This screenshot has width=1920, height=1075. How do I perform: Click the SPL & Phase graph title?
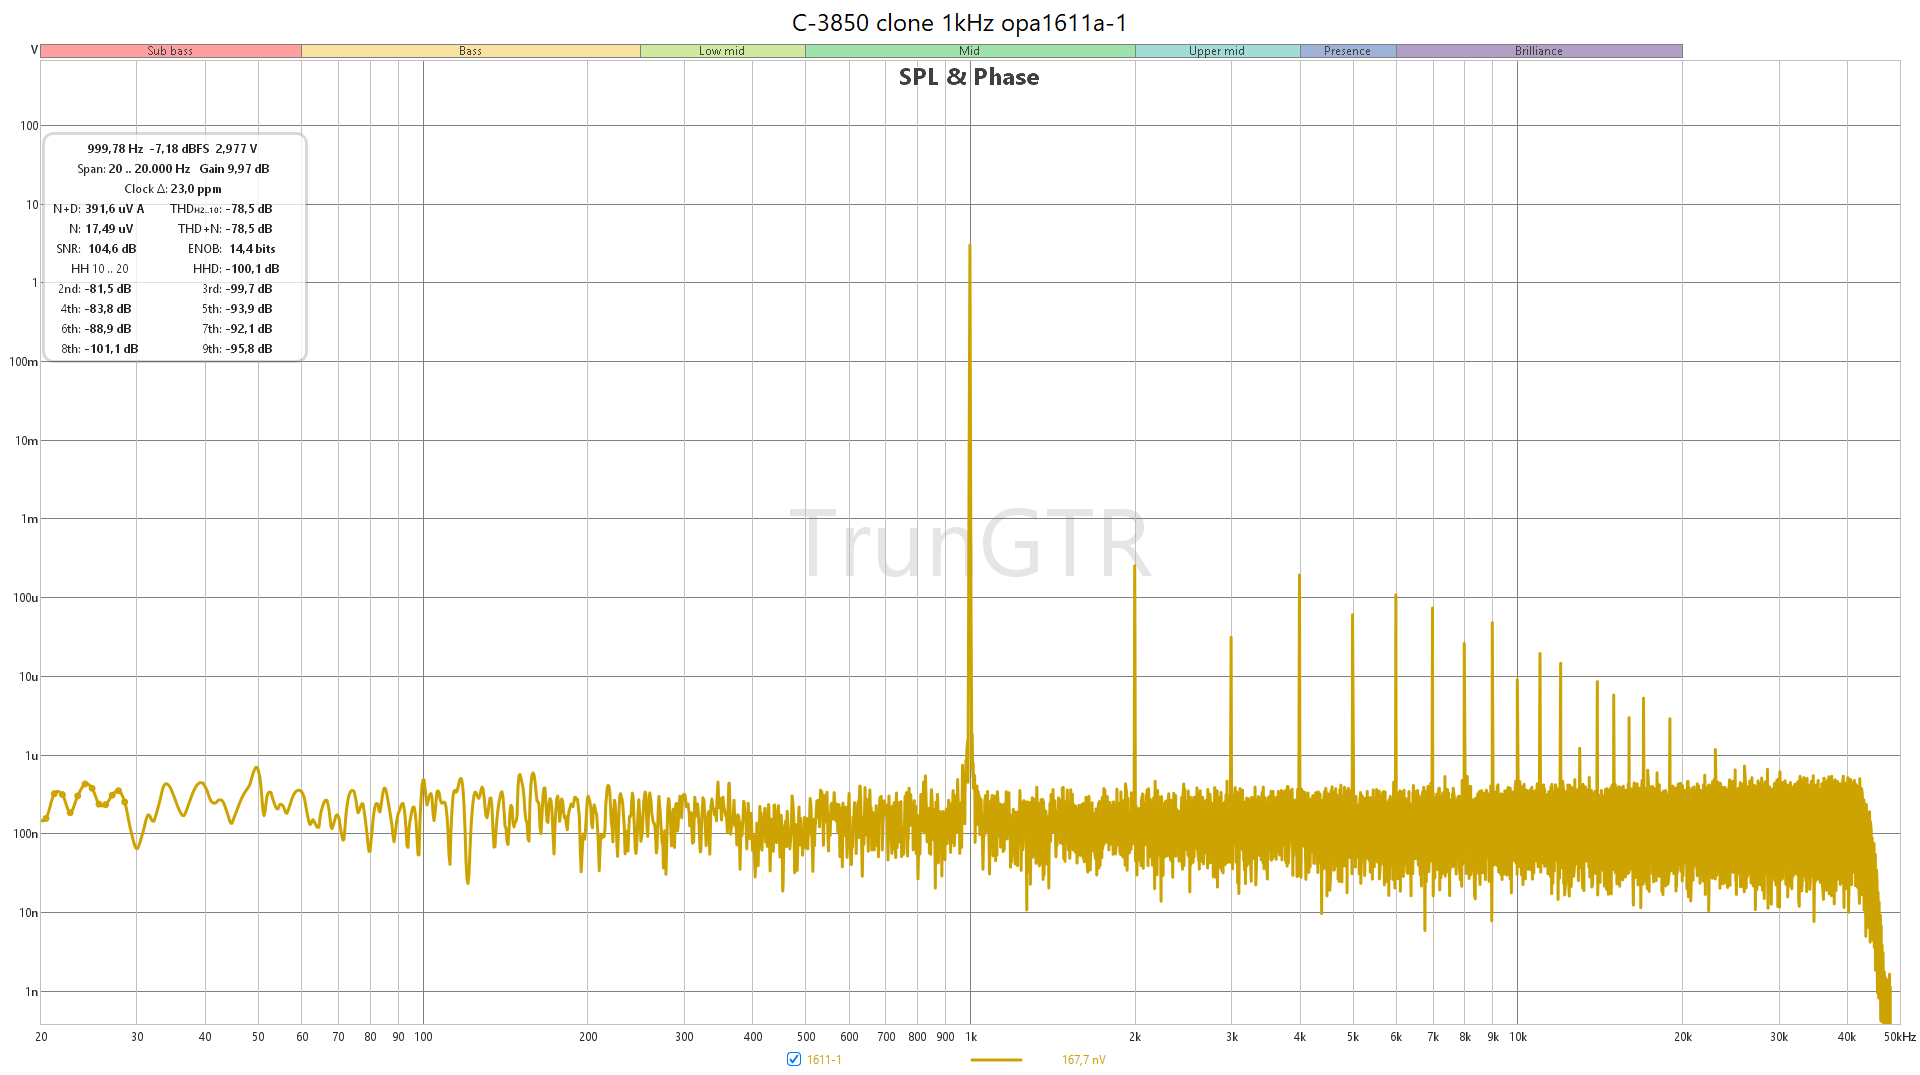pyautogui.click(x=969, y=77)
